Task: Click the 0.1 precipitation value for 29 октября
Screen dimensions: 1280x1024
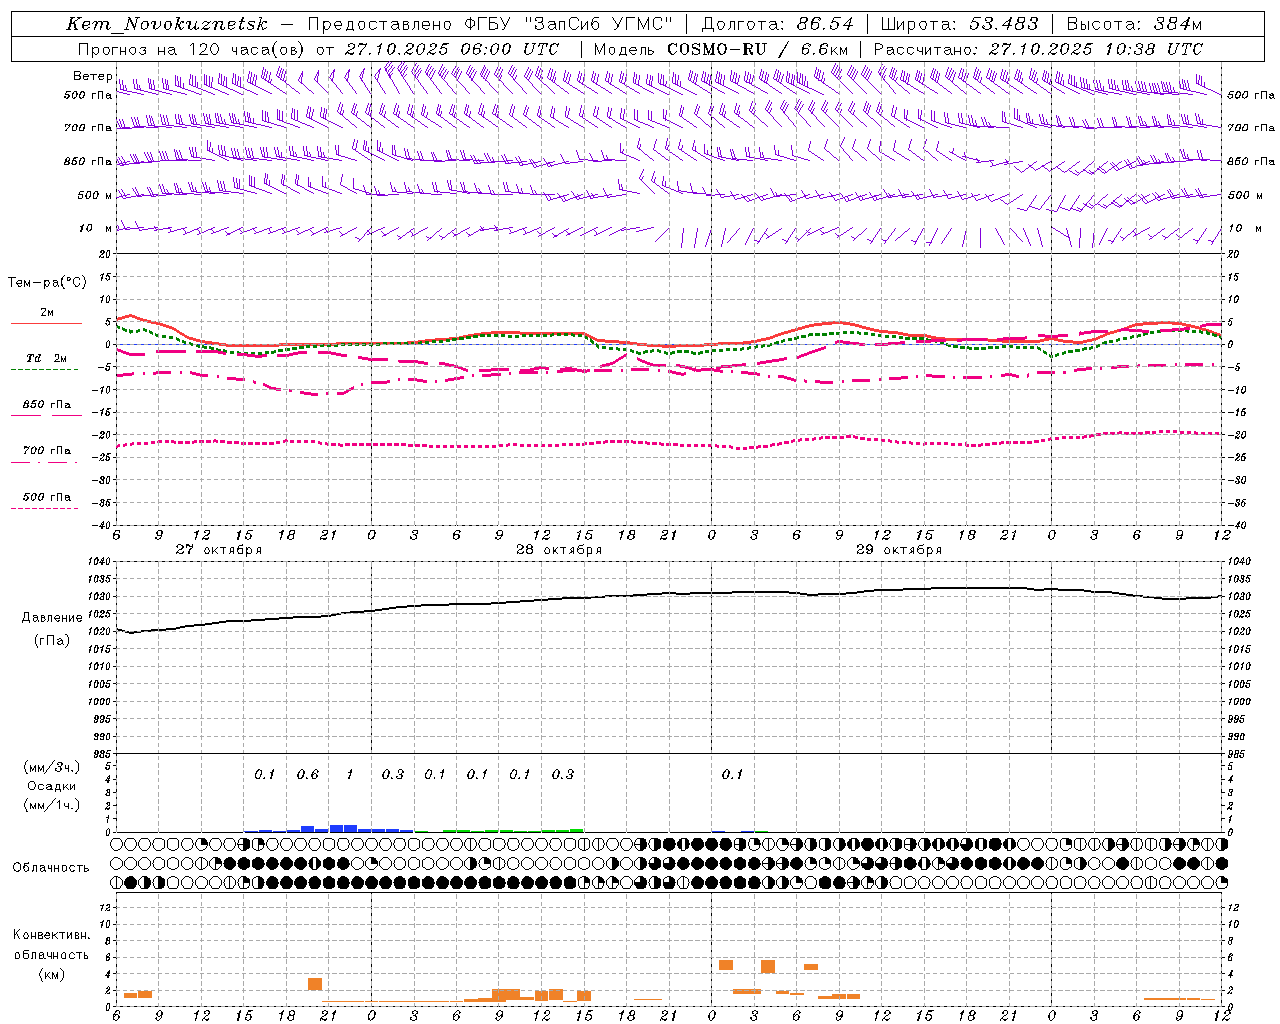Action: pos(733,775)
